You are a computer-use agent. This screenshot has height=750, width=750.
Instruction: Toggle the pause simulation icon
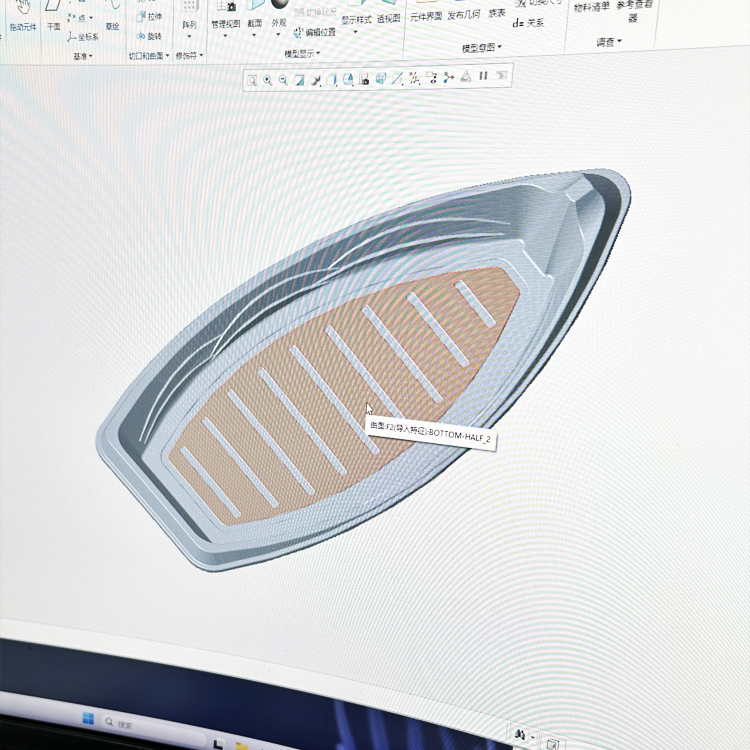pos(484,75)
